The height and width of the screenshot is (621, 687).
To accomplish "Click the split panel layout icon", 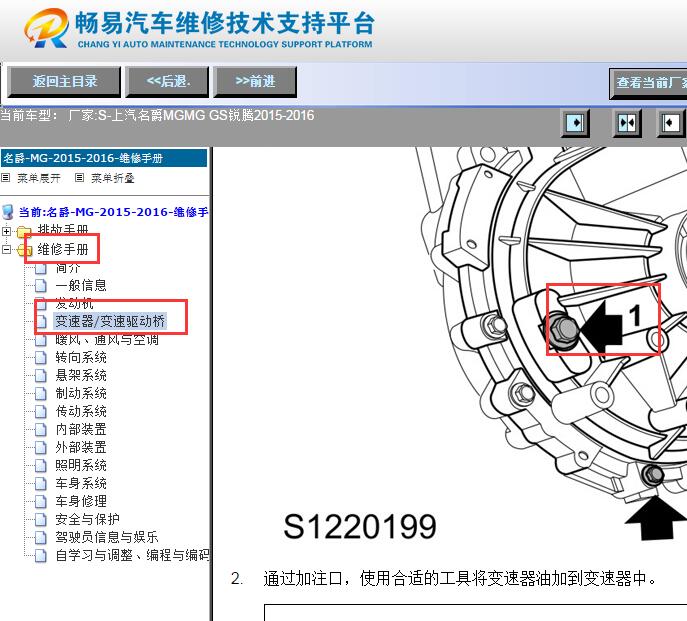I will pyautogui.click(x=627, y=123).
